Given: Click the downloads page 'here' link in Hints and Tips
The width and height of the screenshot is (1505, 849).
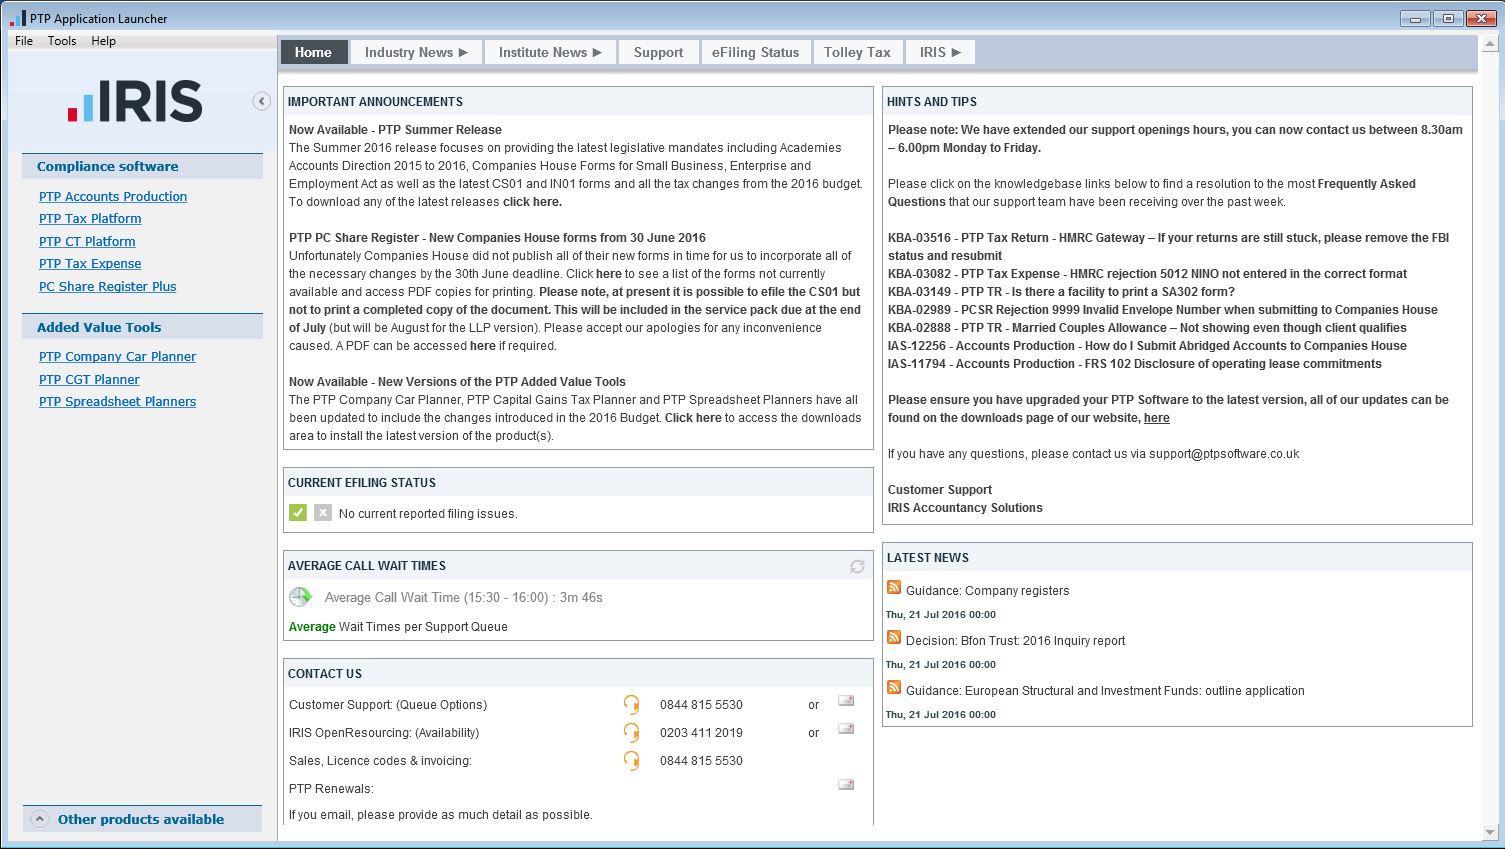Looking at the screenshot, I should [1156, 418].
